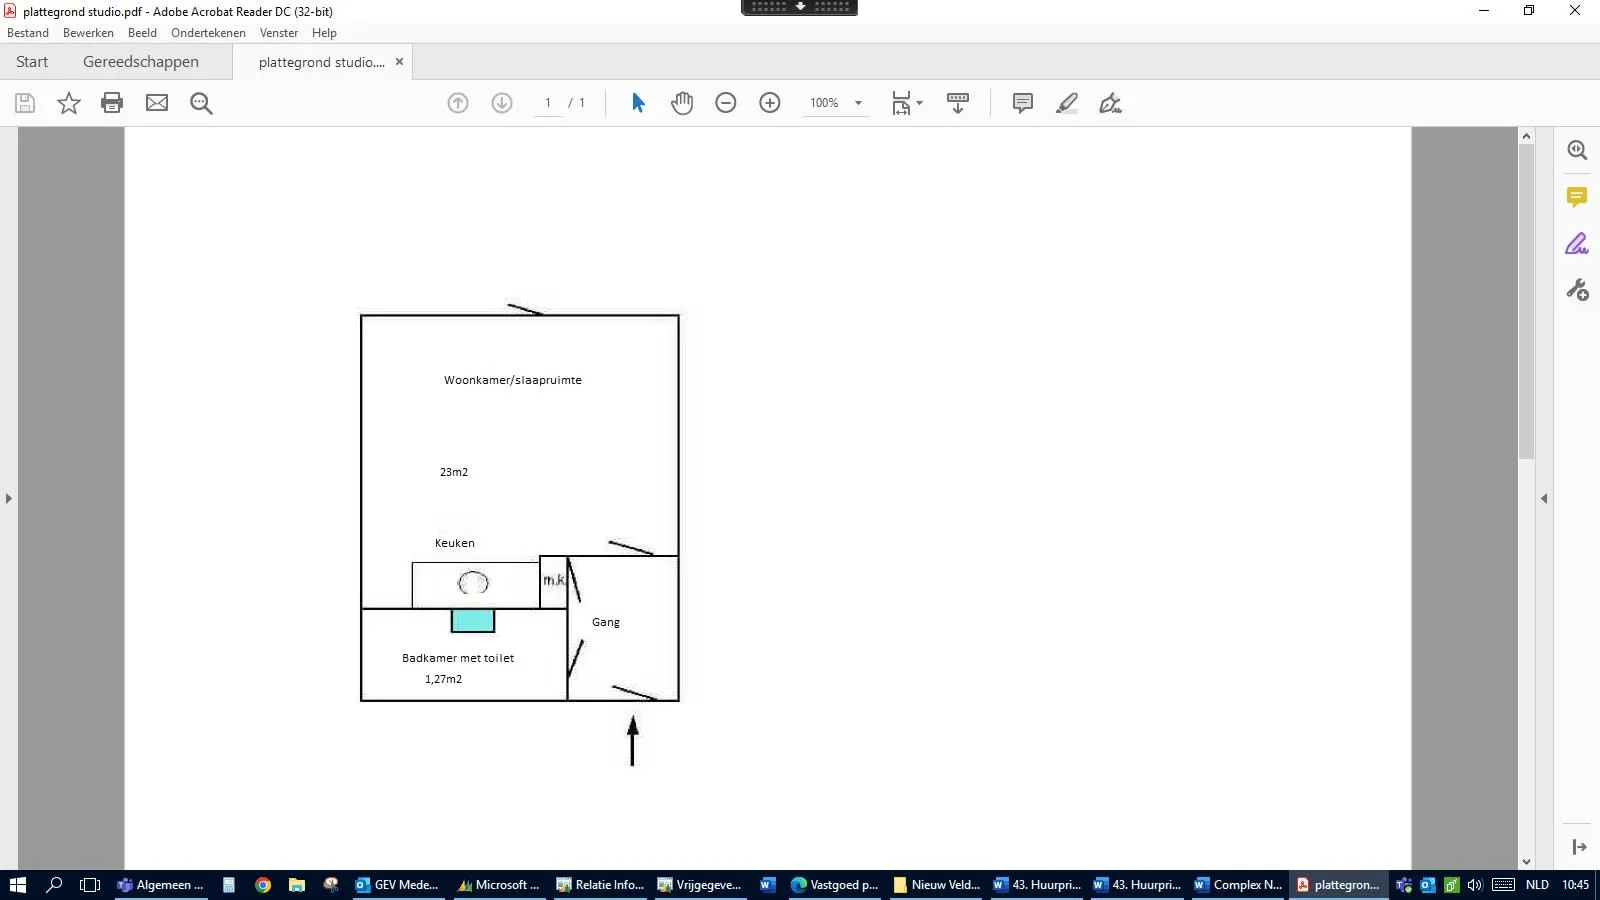The width and height of the screenshot is (1600, 900).
Task: Click the page number input field
Action: coord(548,103)
